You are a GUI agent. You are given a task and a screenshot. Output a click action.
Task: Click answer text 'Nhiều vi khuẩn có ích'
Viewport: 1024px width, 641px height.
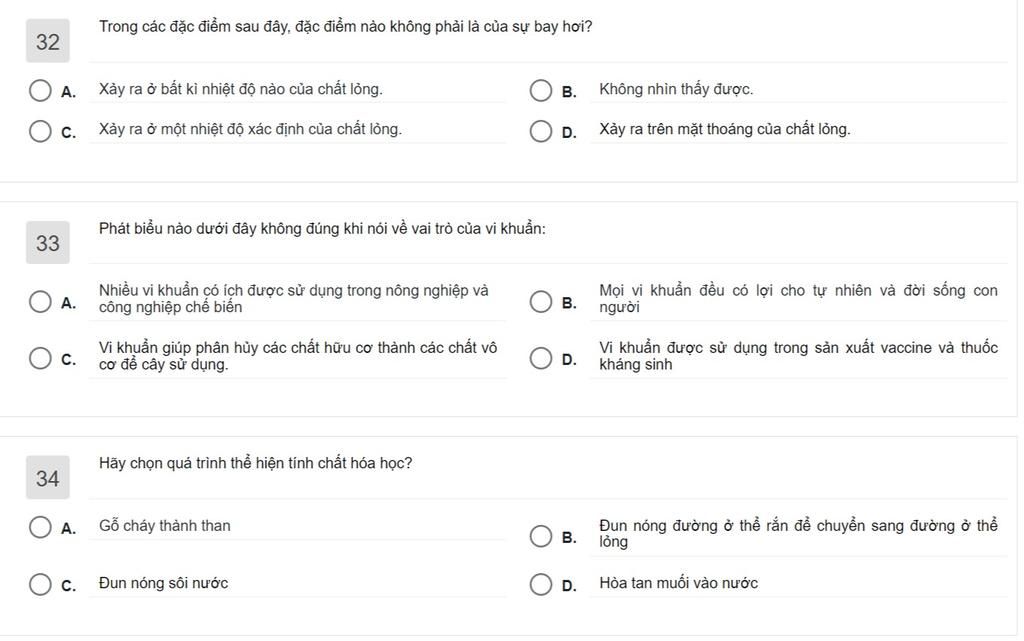tap(294, 298)
